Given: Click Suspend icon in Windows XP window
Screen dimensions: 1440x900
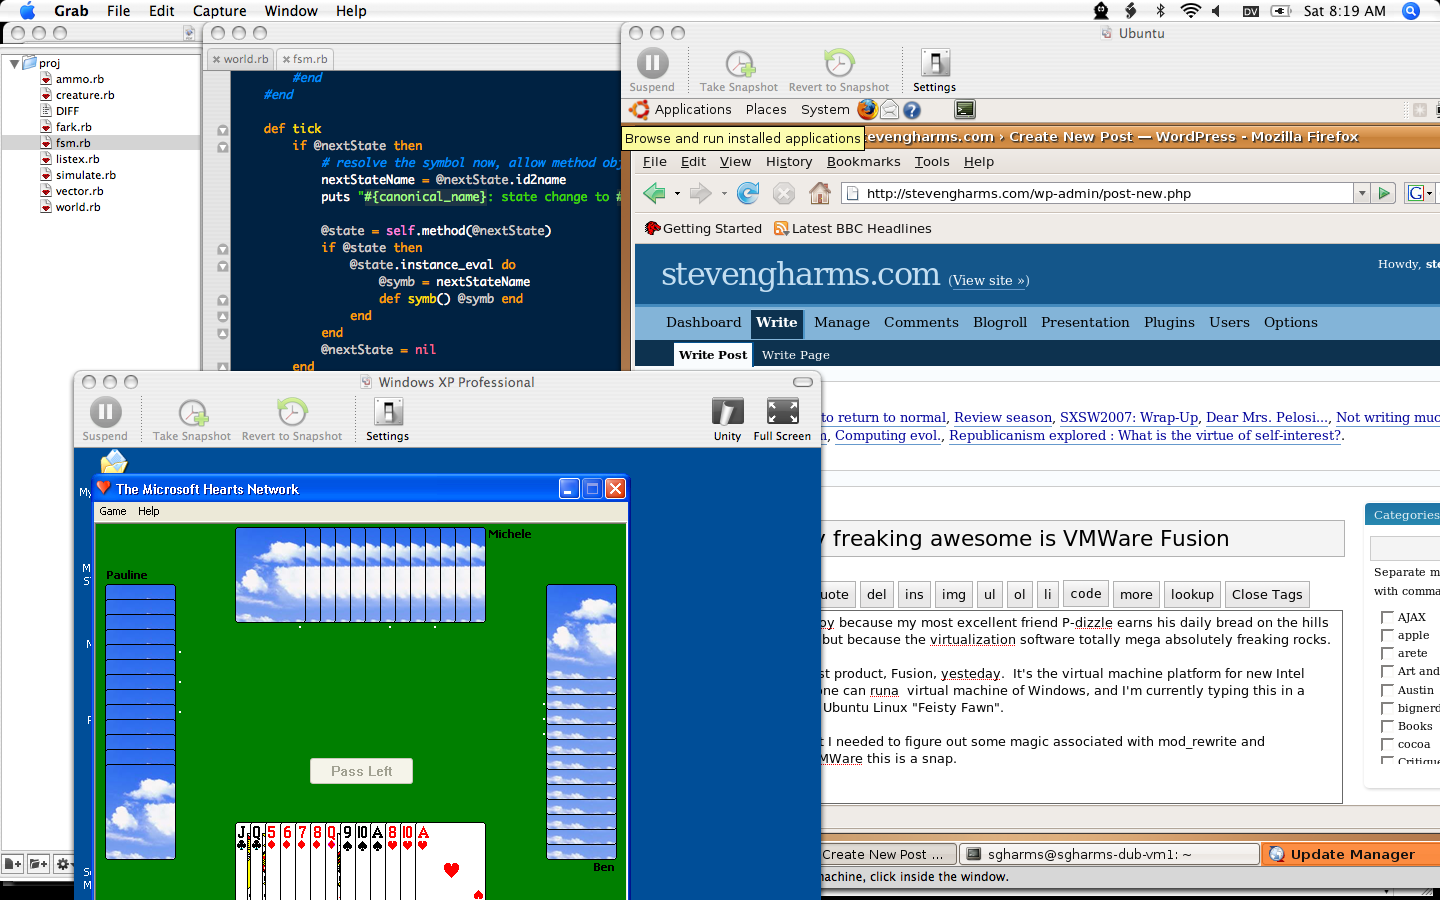Looking at the screenshot, I should point(105,413).
